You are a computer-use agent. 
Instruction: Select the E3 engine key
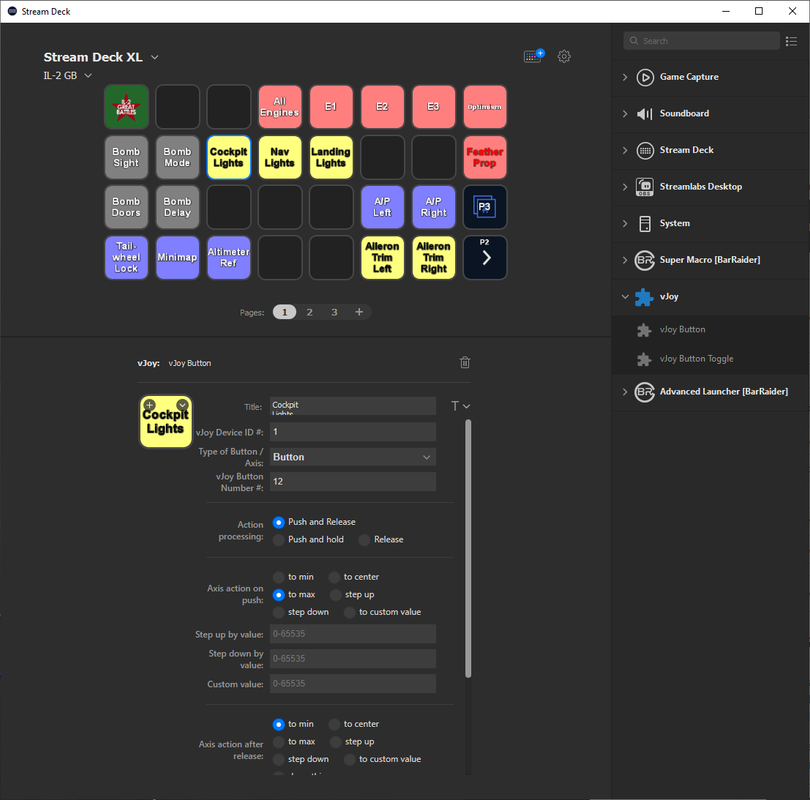pos(433,107)
